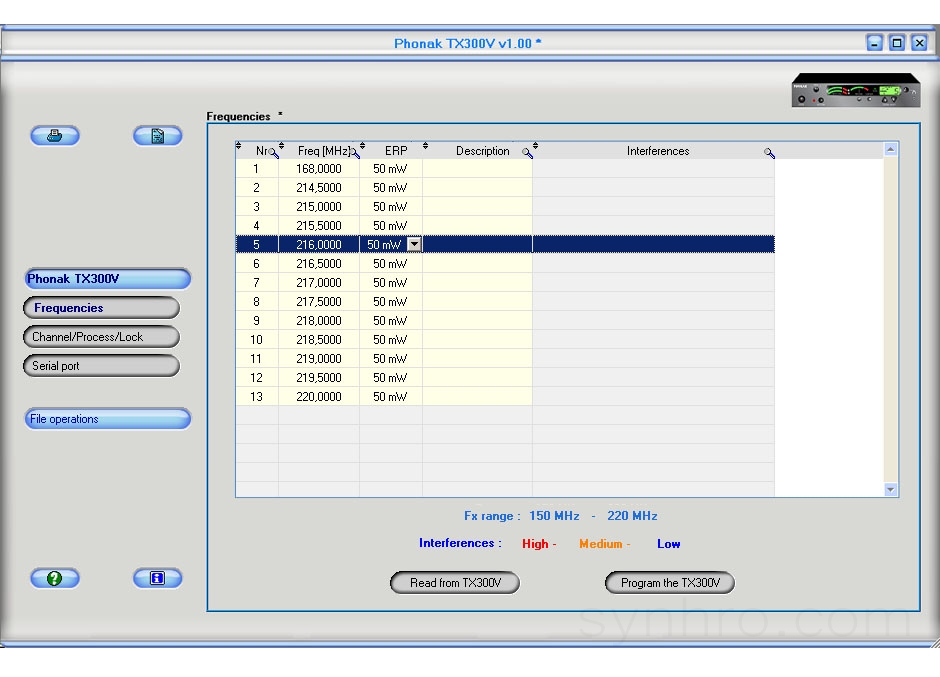This screenshot has width=940, height=677.
Task: Select the Phonak TX300V menu header
Action: 107,279
